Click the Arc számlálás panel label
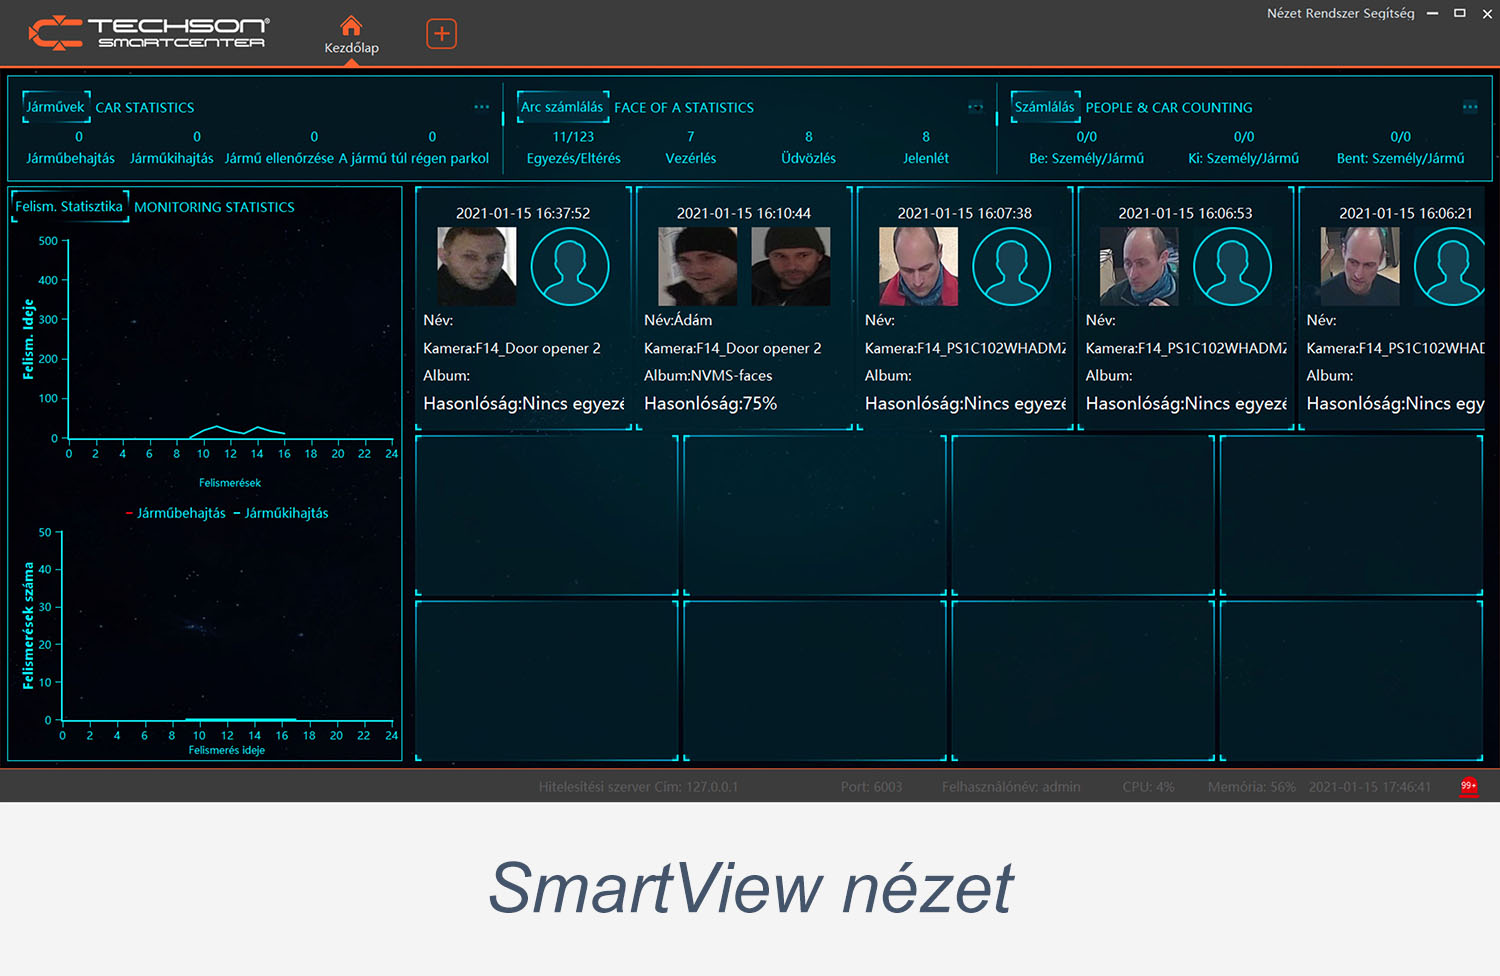1500x976 pixels. (x=562, y=107)
